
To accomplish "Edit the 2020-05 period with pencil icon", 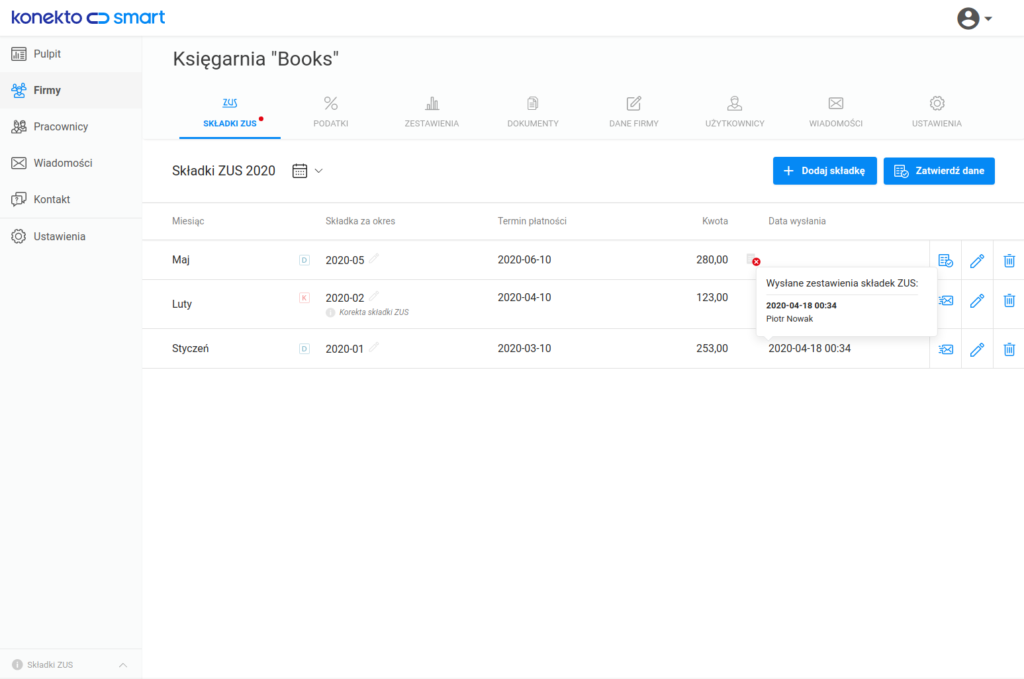I will (374, 259).
